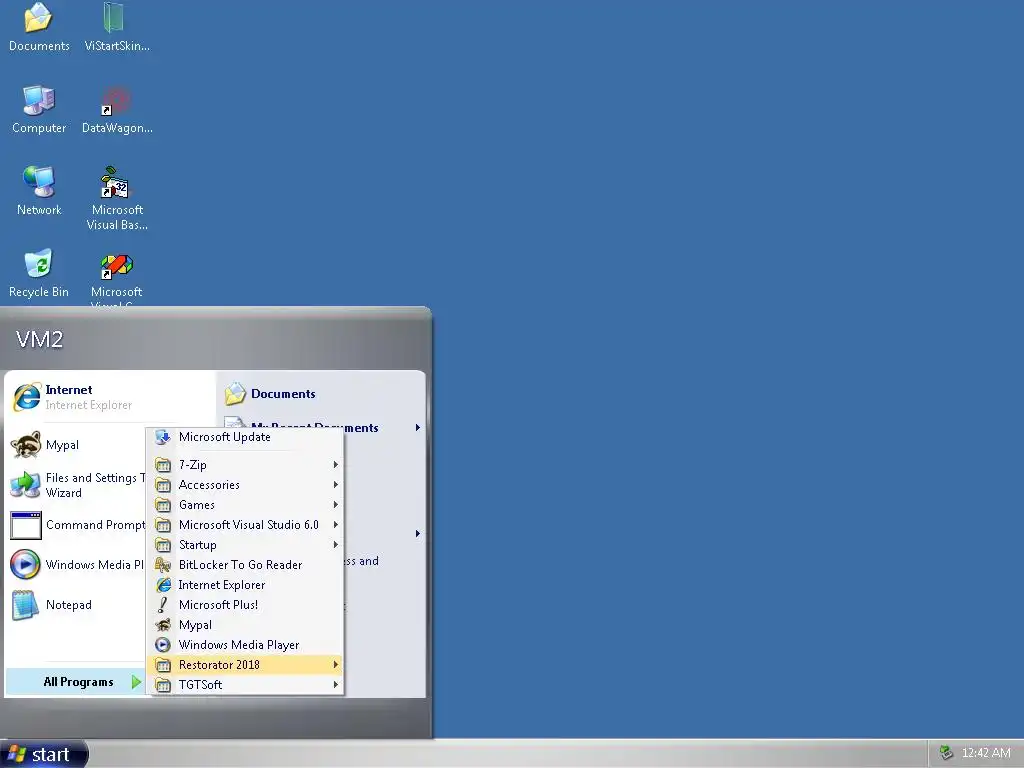Click Windows Media Player icon in left pane
The width and height of the screenshot is (1024, 768).
(26, 565)
